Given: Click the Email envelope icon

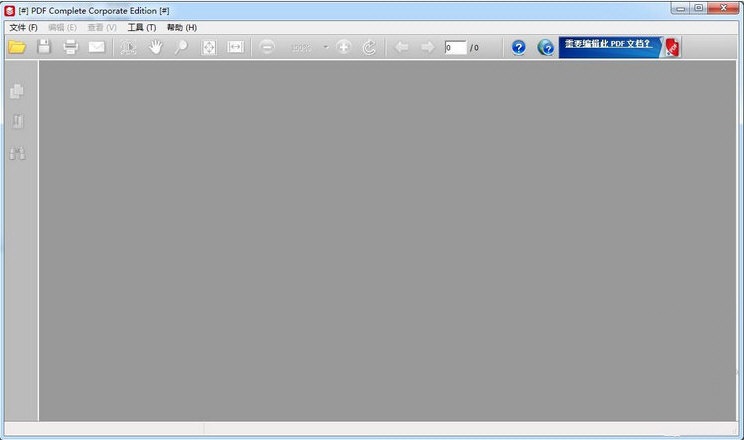Looking at the screenshot, I should [97, 47].
